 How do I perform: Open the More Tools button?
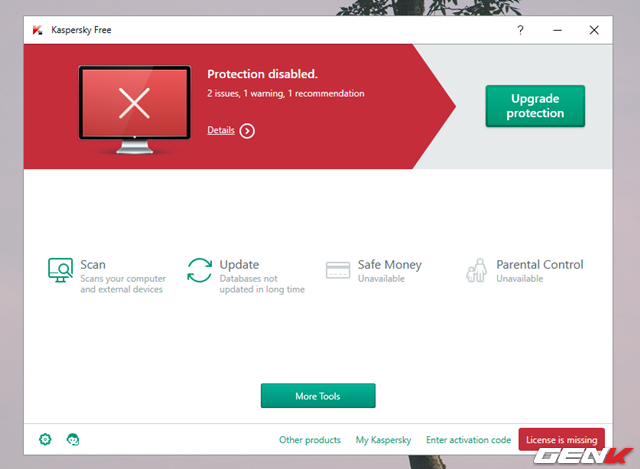pos(318,396)
